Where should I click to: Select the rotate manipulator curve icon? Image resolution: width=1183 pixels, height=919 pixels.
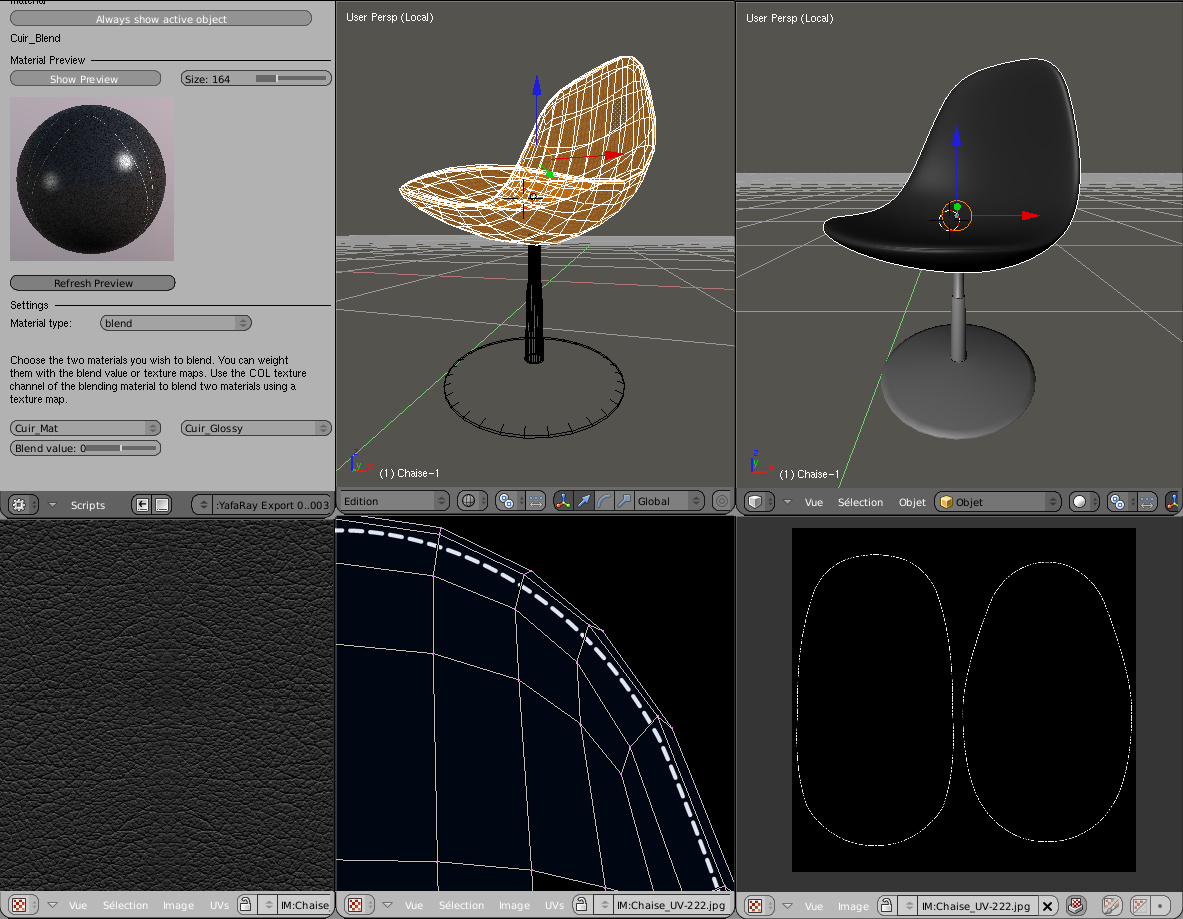tap(604, 501)
